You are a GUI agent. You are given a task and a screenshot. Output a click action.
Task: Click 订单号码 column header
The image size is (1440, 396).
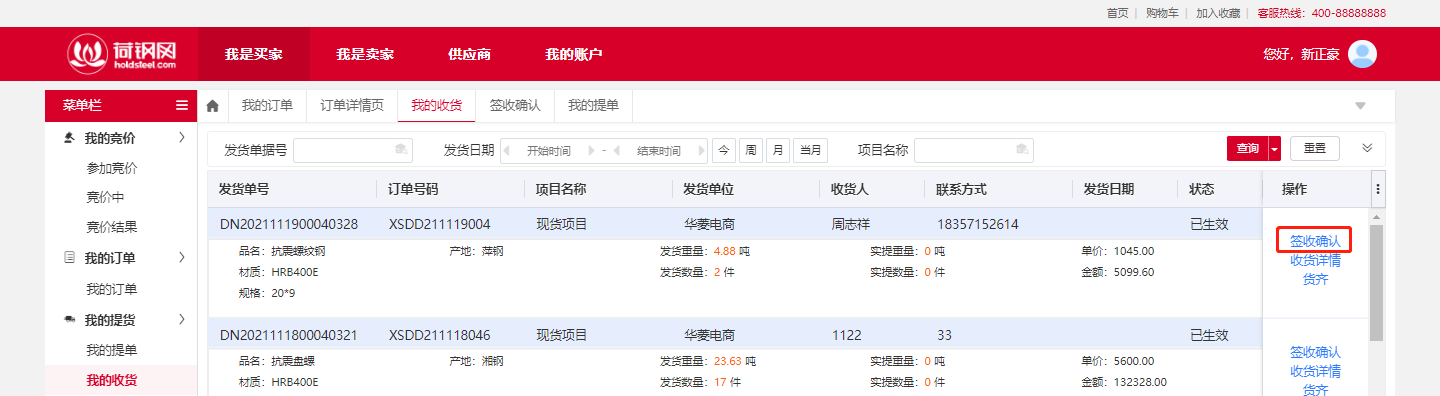point(414,189)
